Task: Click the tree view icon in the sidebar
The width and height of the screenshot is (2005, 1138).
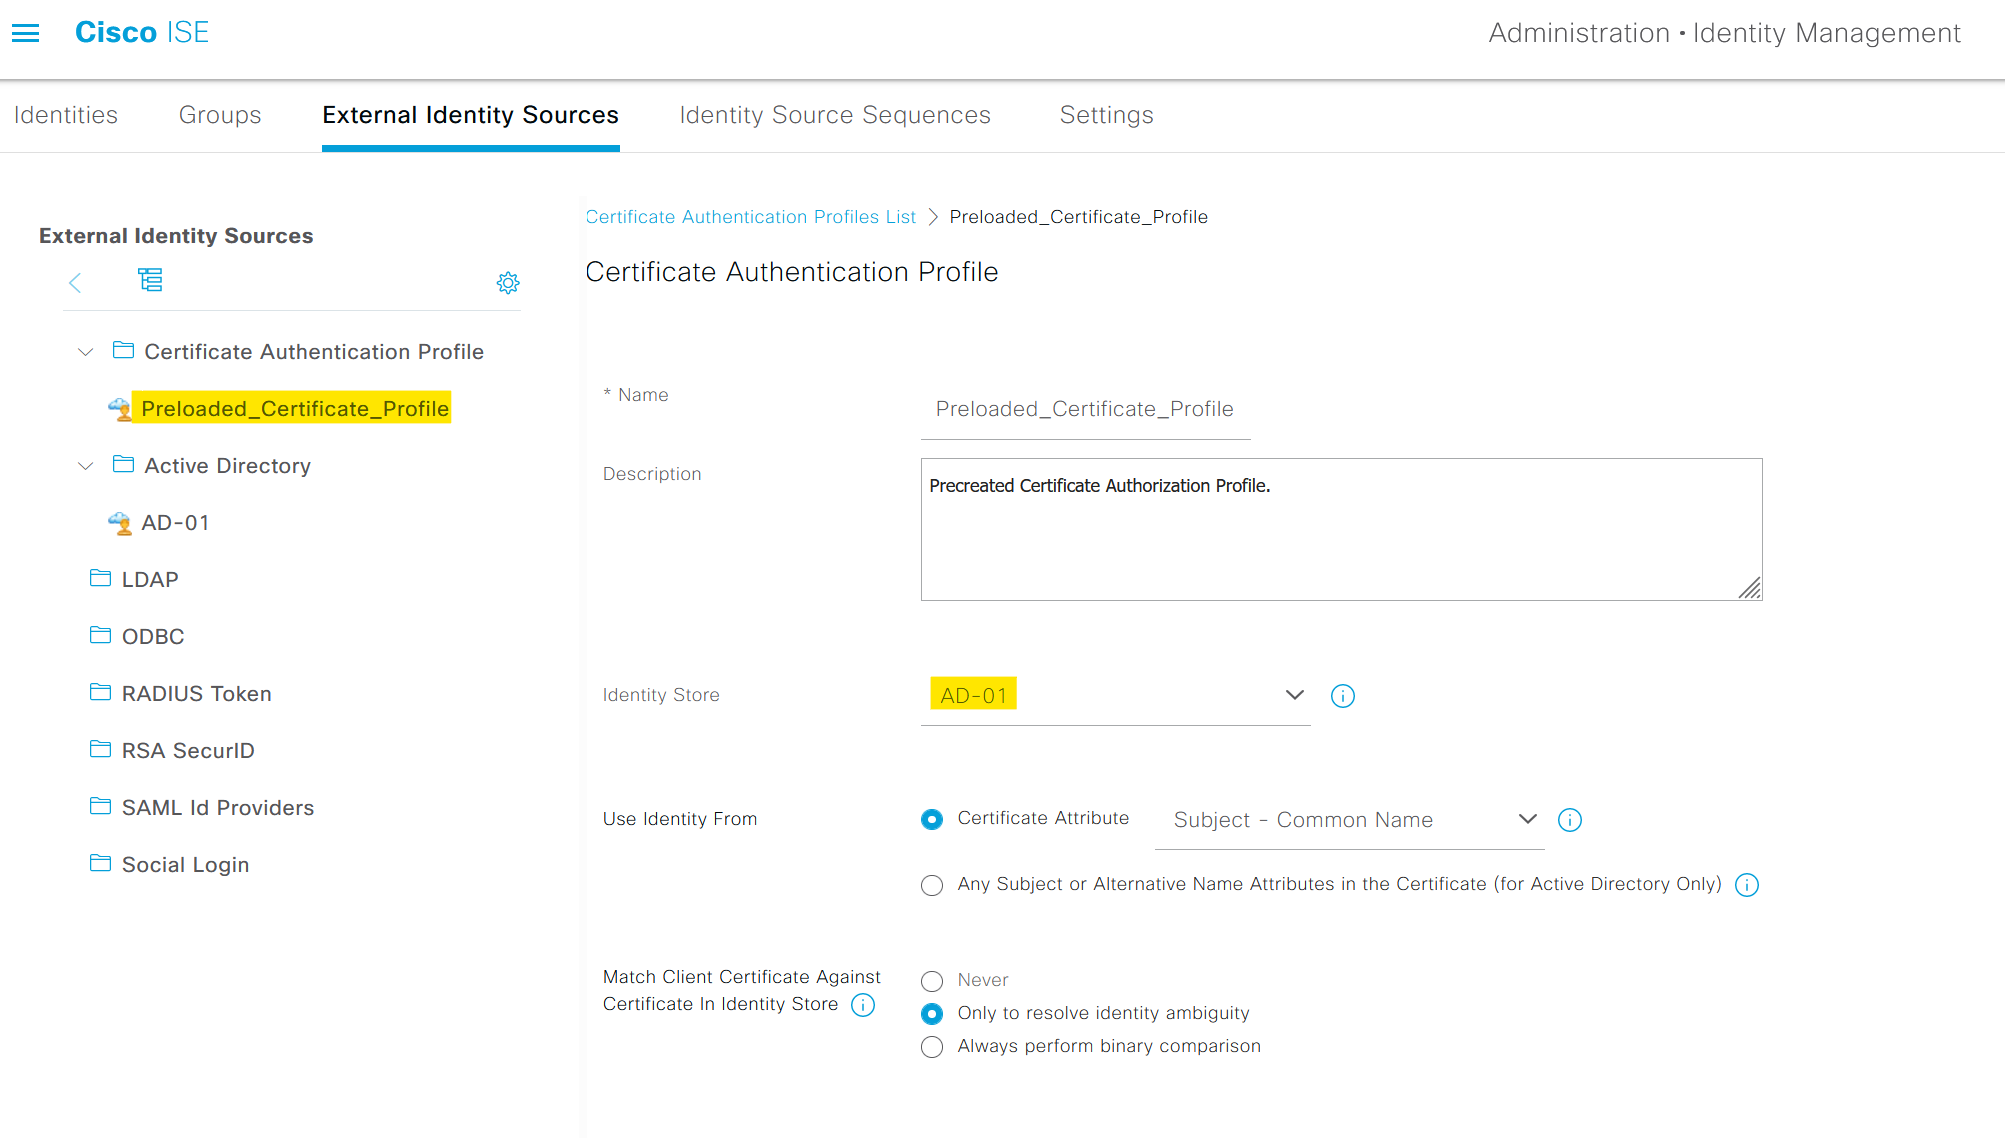Action: [x=150, y=281]
